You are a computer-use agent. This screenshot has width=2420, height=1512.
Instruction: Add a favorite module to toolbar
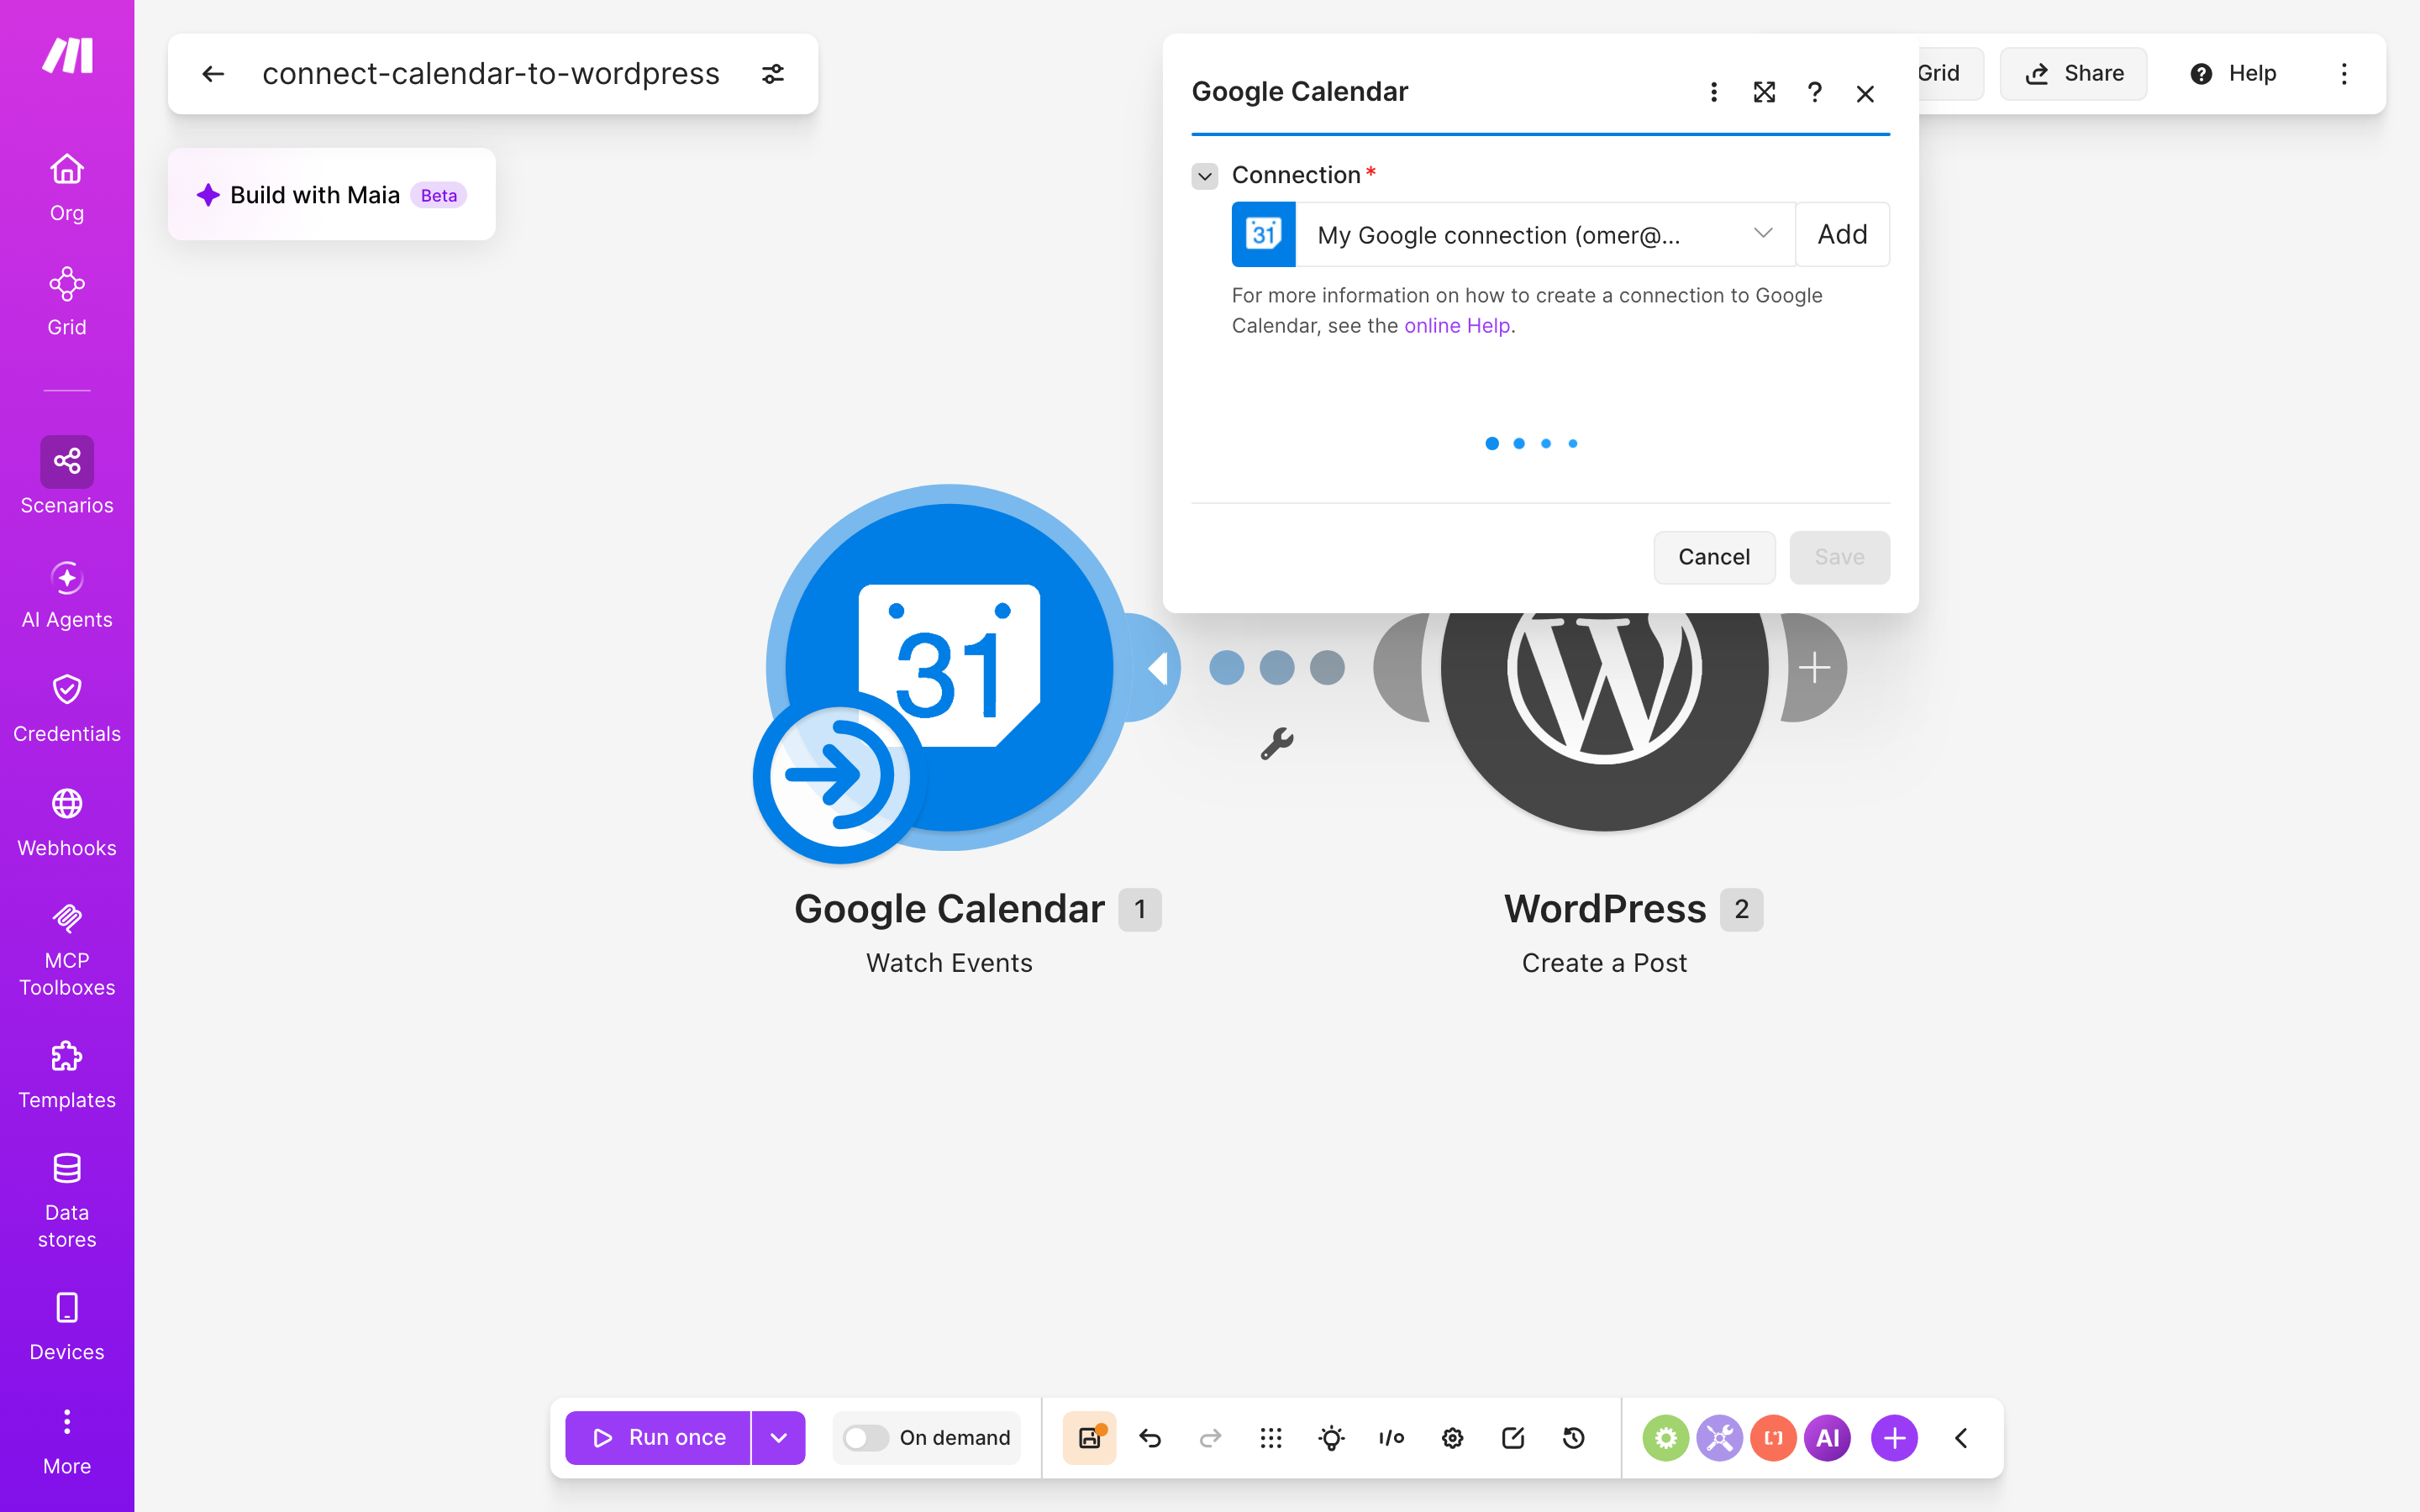coord(1894,1438)
